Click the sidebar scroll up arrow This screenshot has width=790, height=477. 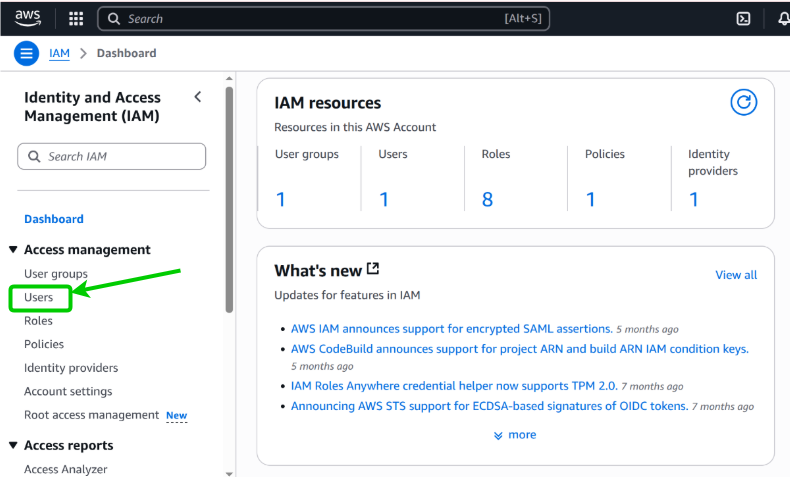click(x=229, y=79)
